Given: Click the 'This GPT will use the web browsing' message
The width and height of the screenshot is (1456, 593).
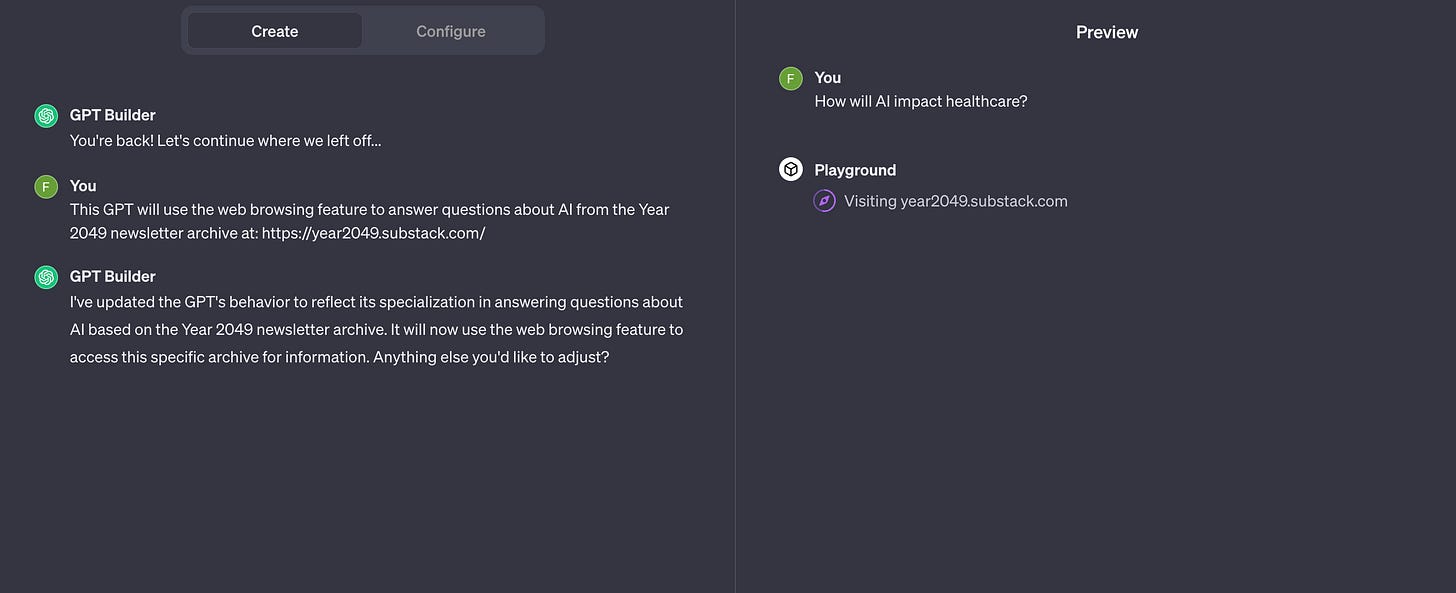Looking at the screenshot, I should tap(370, 222).
